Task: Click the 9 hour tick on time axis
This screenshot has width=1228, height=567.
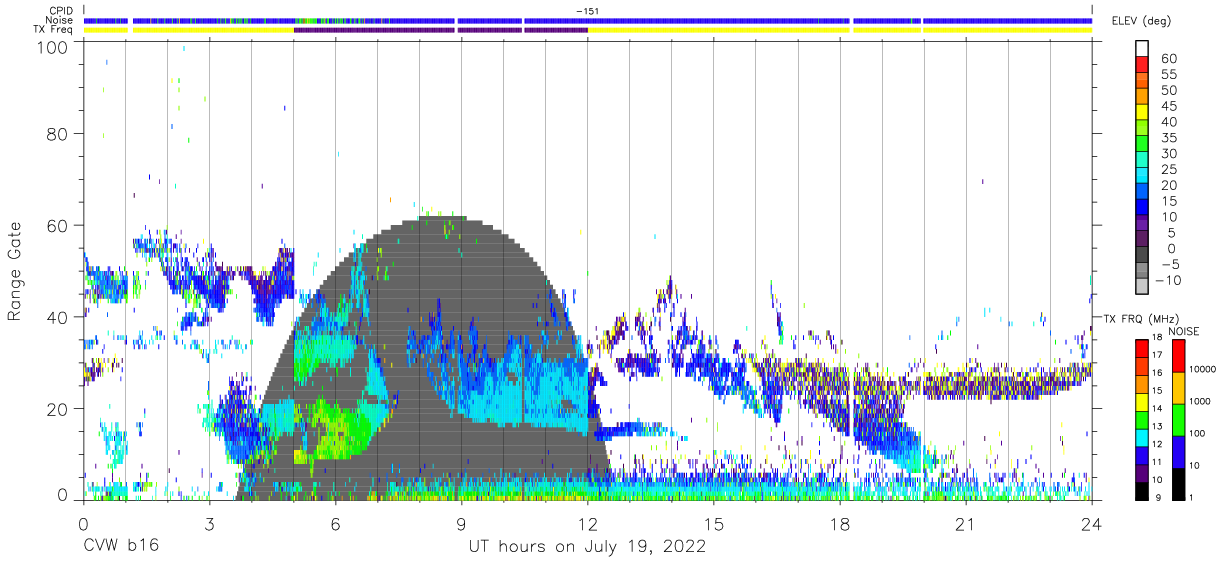Action: (461, 523)
